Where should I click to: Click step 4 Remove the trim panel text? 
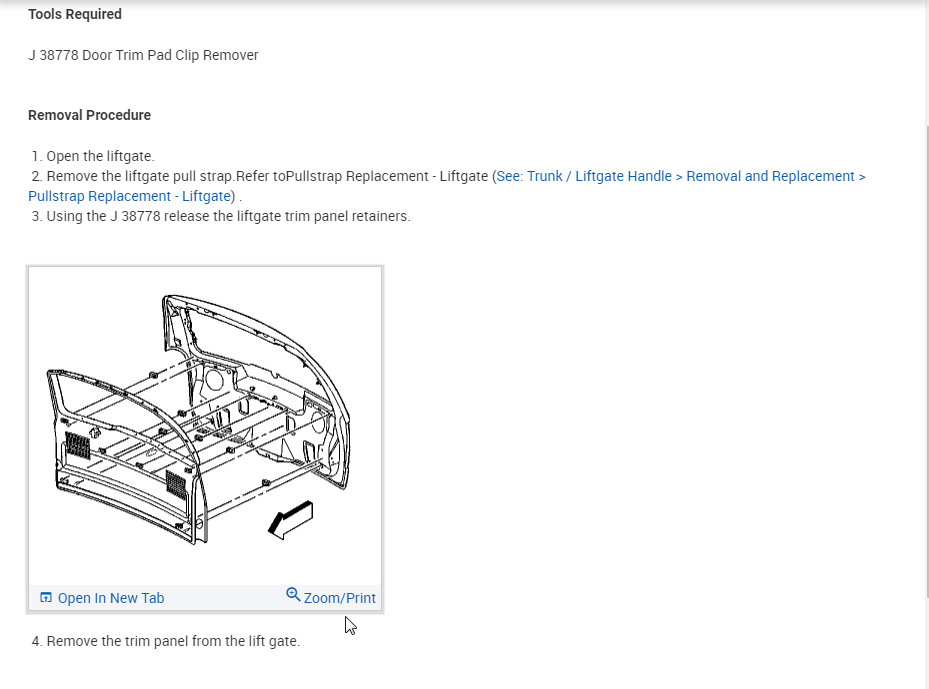[166, 641]
